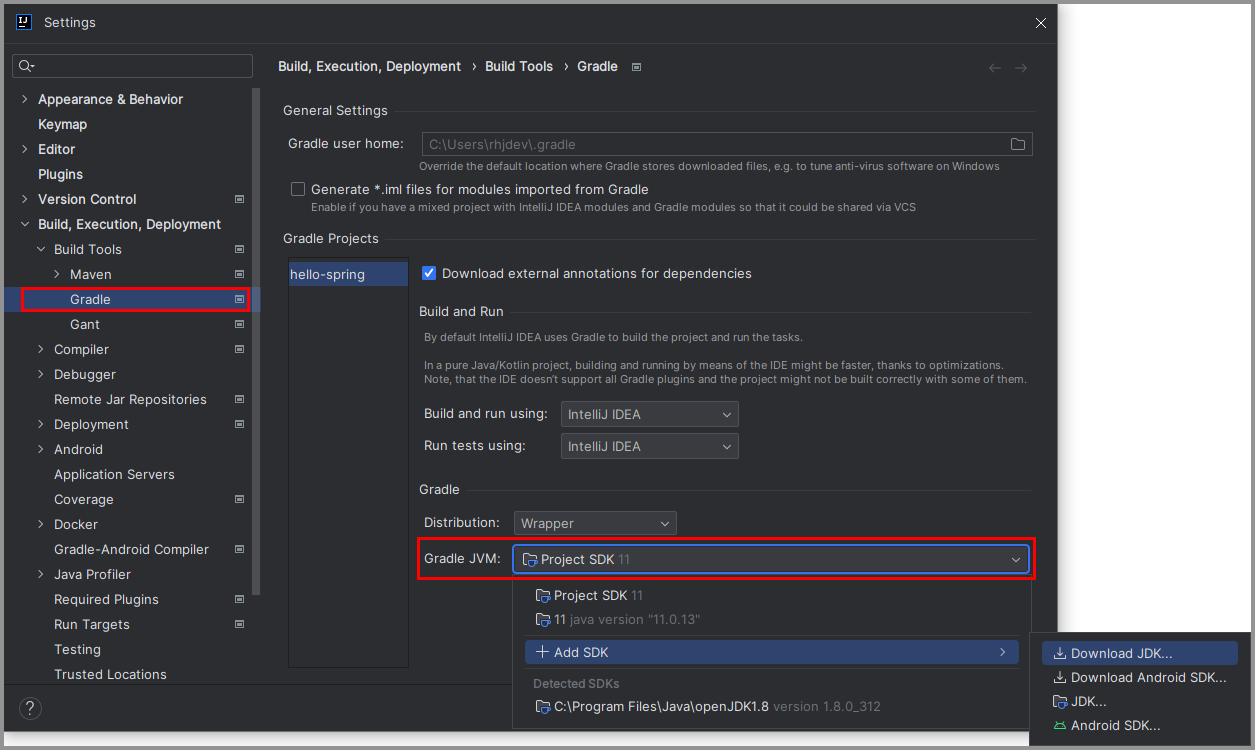The image size is (1255, 750).
Task: Click the search magnifier icon in settings search
Action: click(x=26, y=66)
